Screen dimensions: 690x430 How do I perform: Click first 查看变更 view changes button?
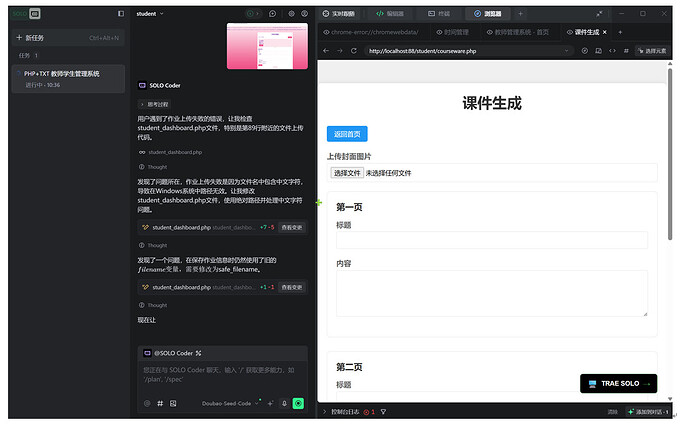tap(292, 228)
